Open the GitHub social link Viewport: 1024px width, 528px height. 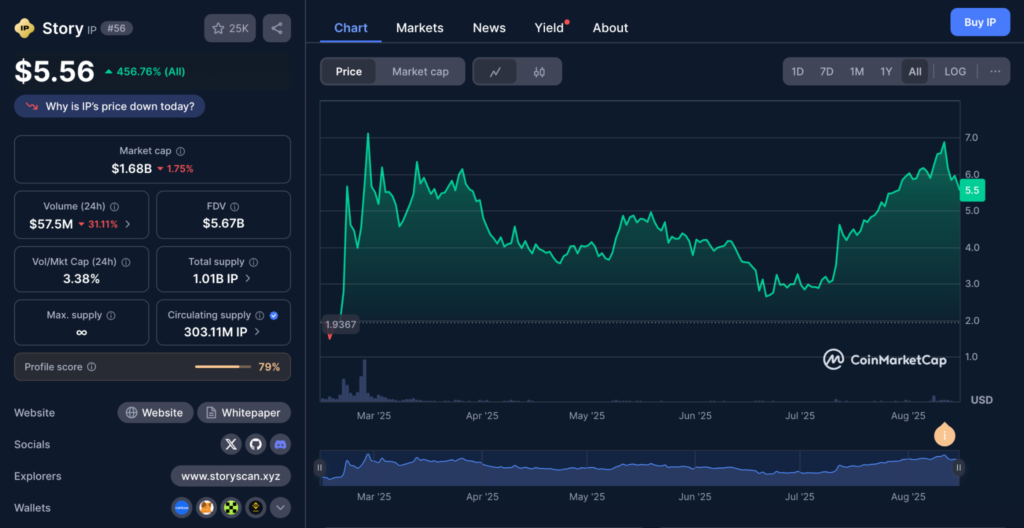tap(255, 444)
